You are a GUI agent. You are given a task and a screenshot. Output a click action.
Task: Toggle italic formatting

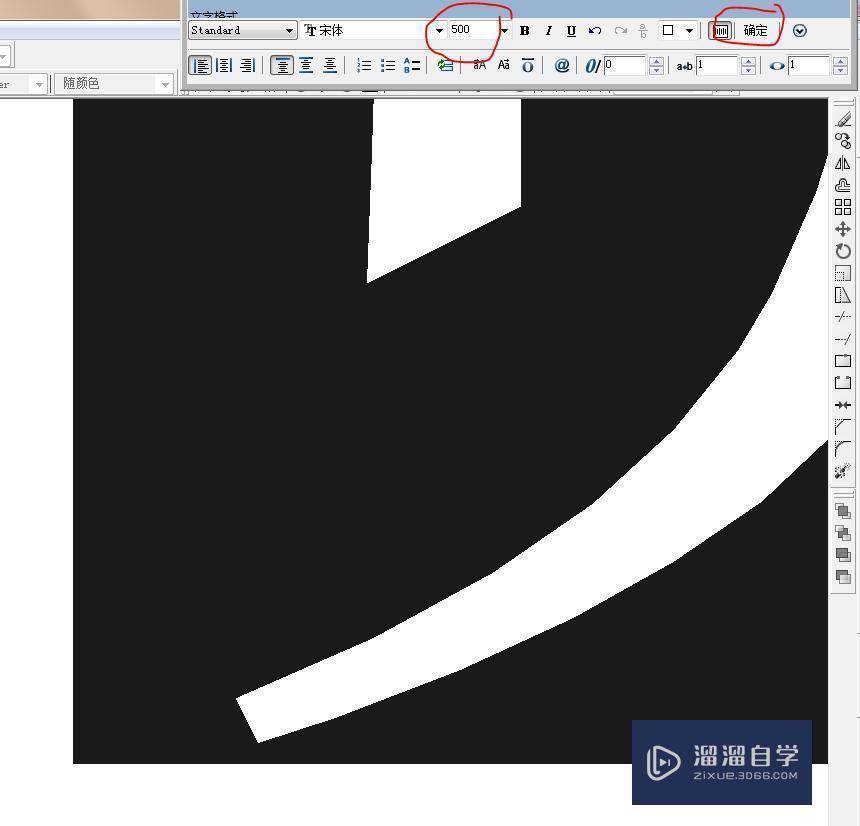point(547,31)
